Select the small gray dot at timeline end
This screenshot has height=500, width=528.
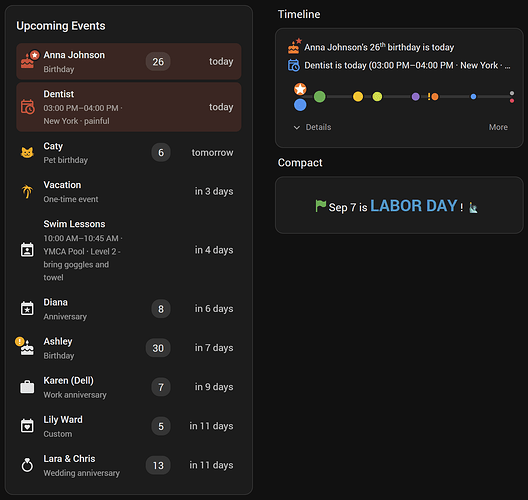(512, 93)
